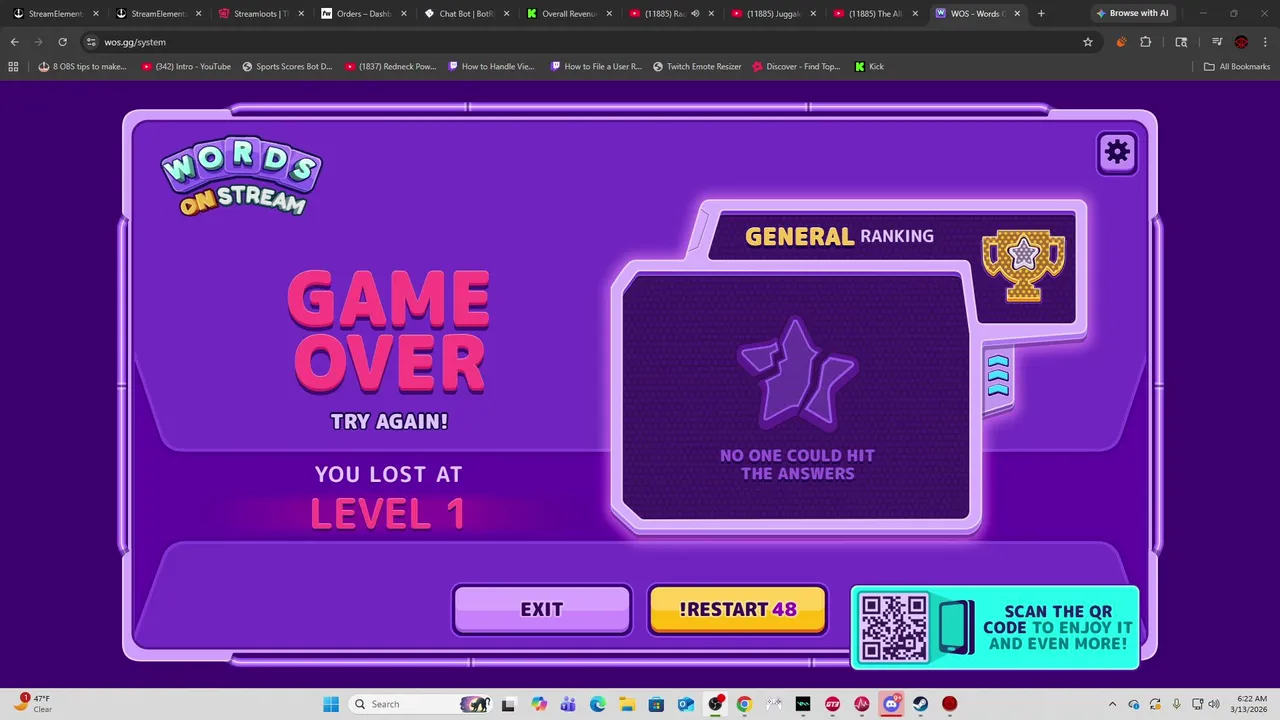Switch to the Orders – Dashboard tab
This screenshot has height=720, width=1280.
click(x=363, y=14)
